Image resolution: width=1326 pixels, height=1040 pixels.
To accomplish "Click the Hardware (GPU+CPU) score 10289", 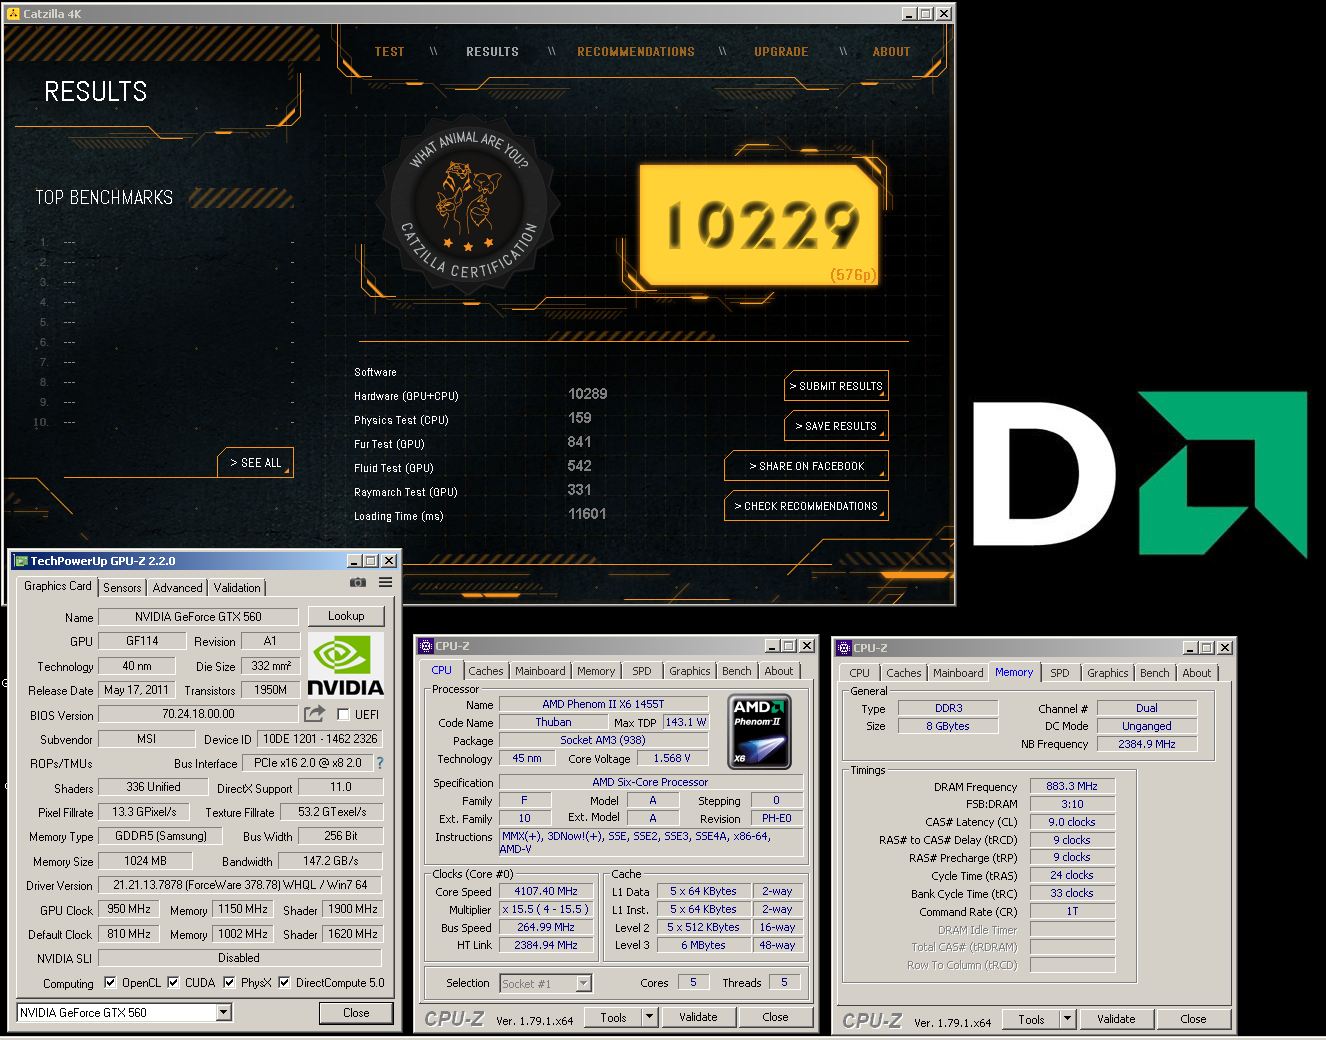I will coord(588,394).
